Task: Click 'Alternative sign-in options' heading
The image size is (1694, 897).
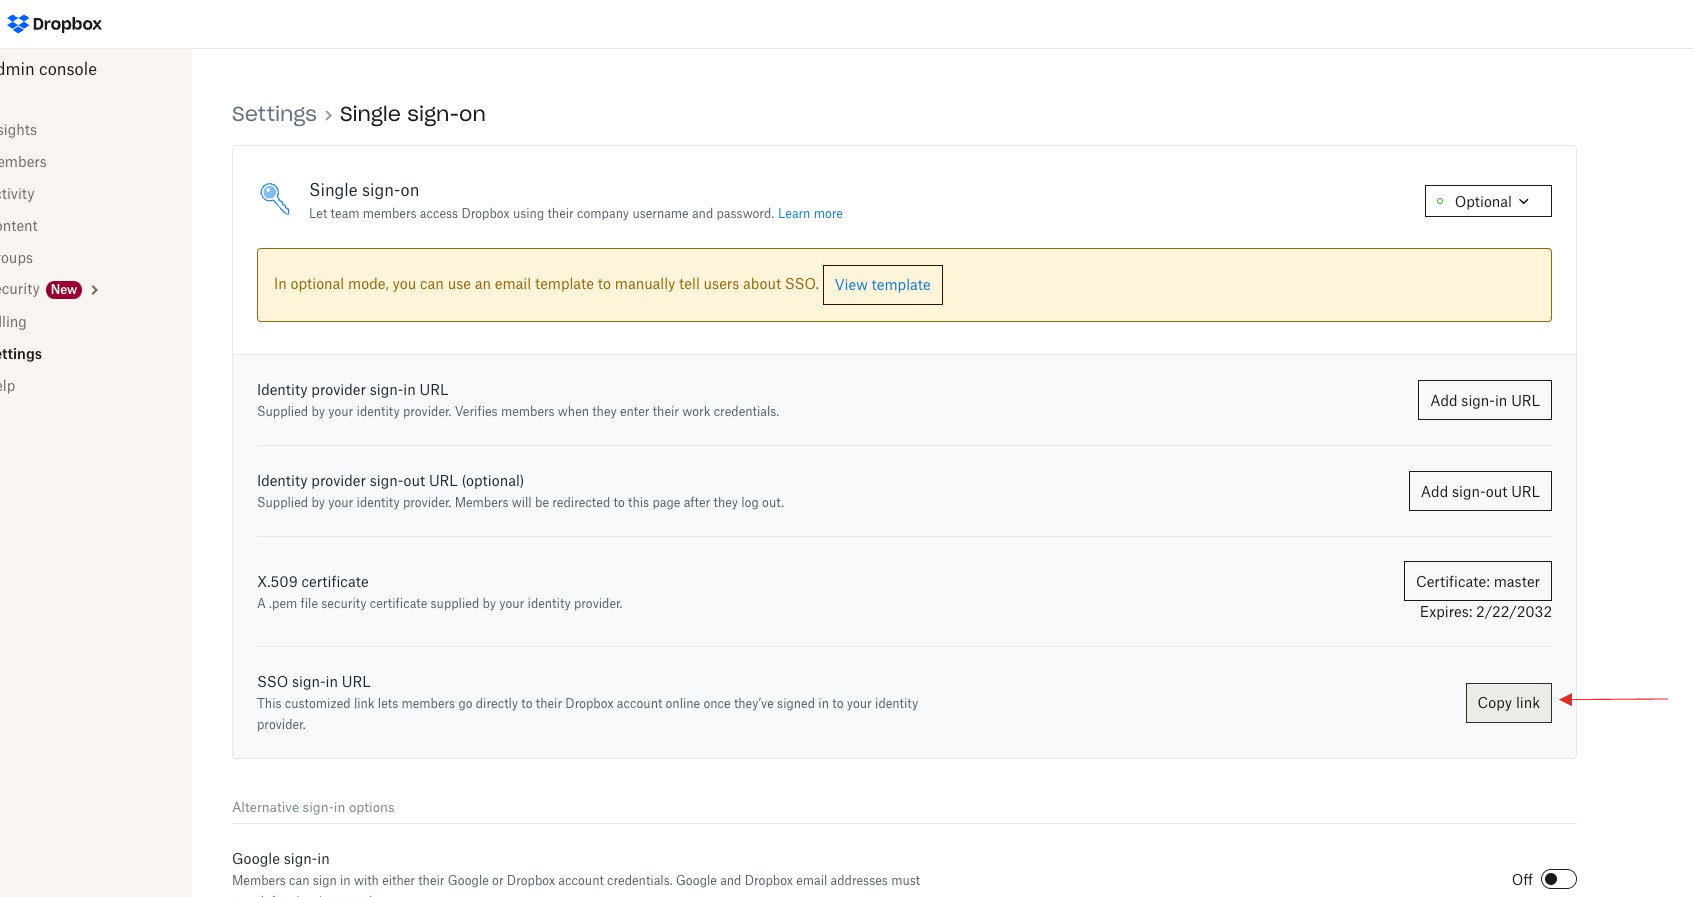Action: tap(313, 808)
